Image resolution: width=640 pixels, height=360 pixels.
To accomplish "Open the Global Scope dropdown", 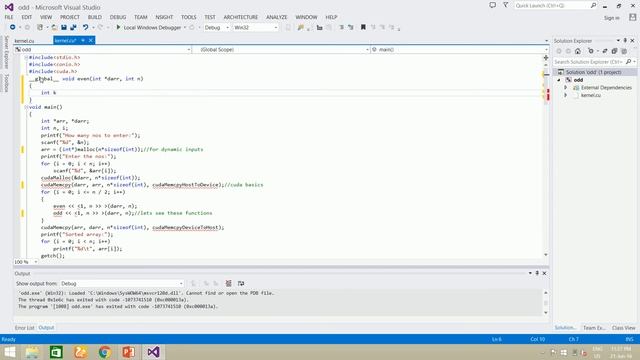I will [281, 49].
